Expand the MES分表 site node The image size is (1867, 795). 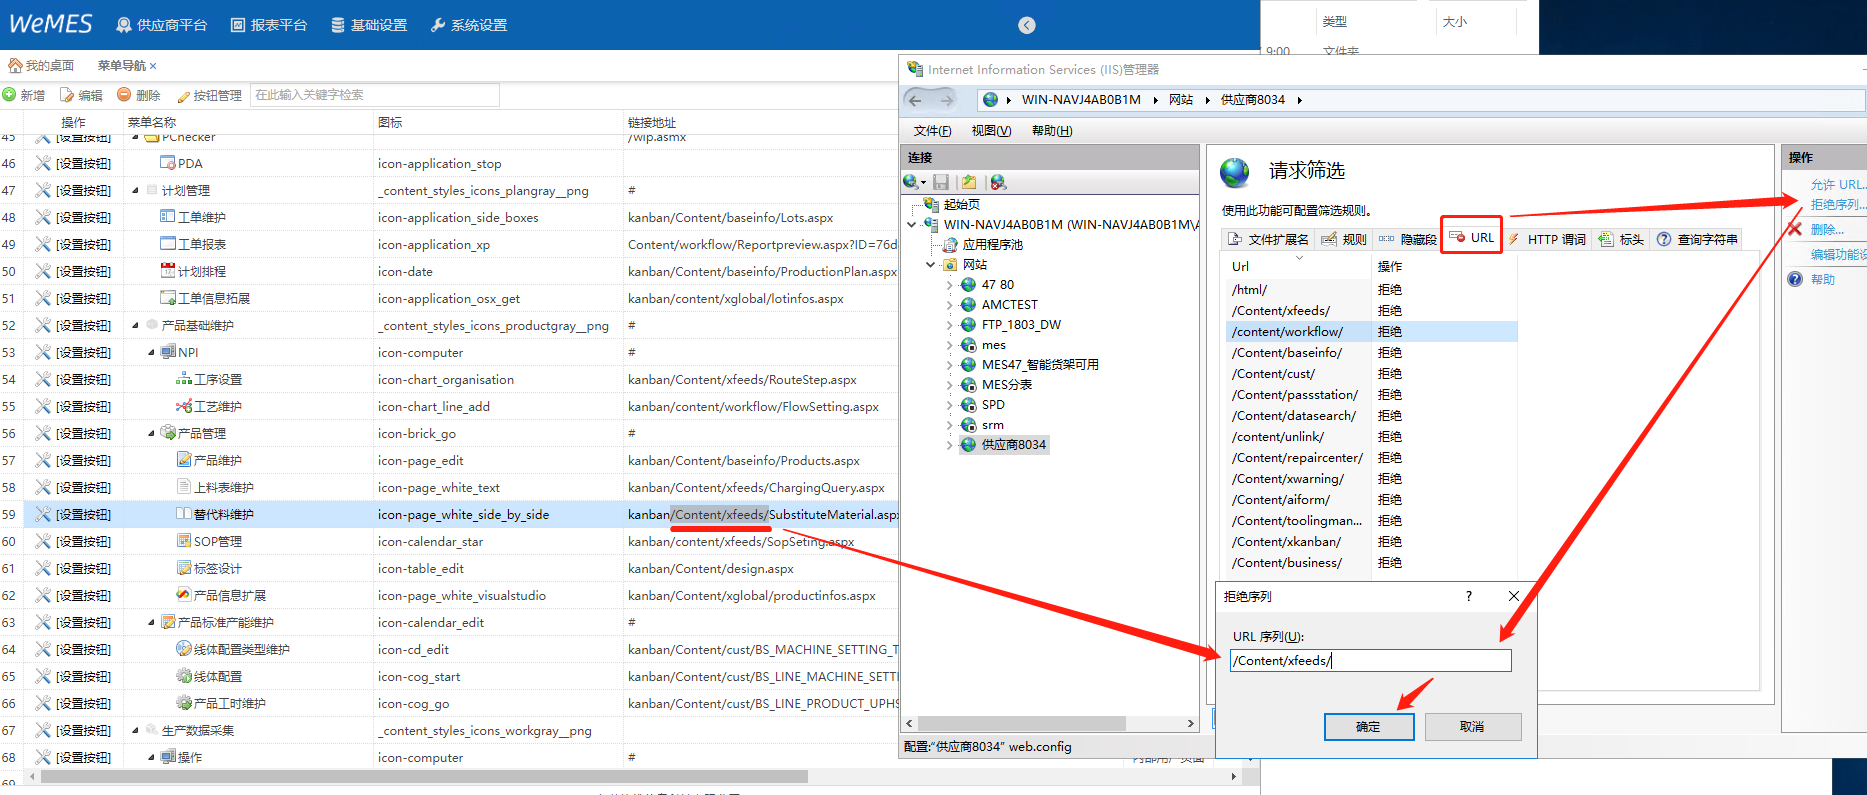(x=950, y=385)
